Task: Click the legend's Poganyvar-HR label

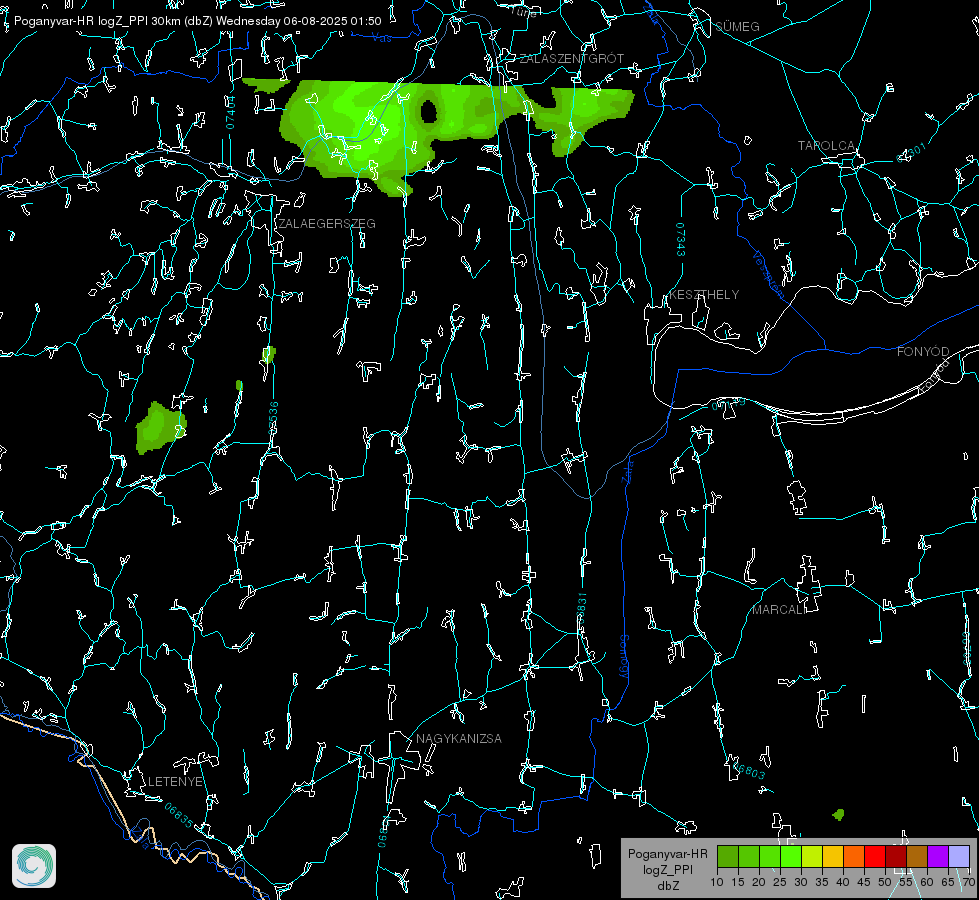Action: 667,854
